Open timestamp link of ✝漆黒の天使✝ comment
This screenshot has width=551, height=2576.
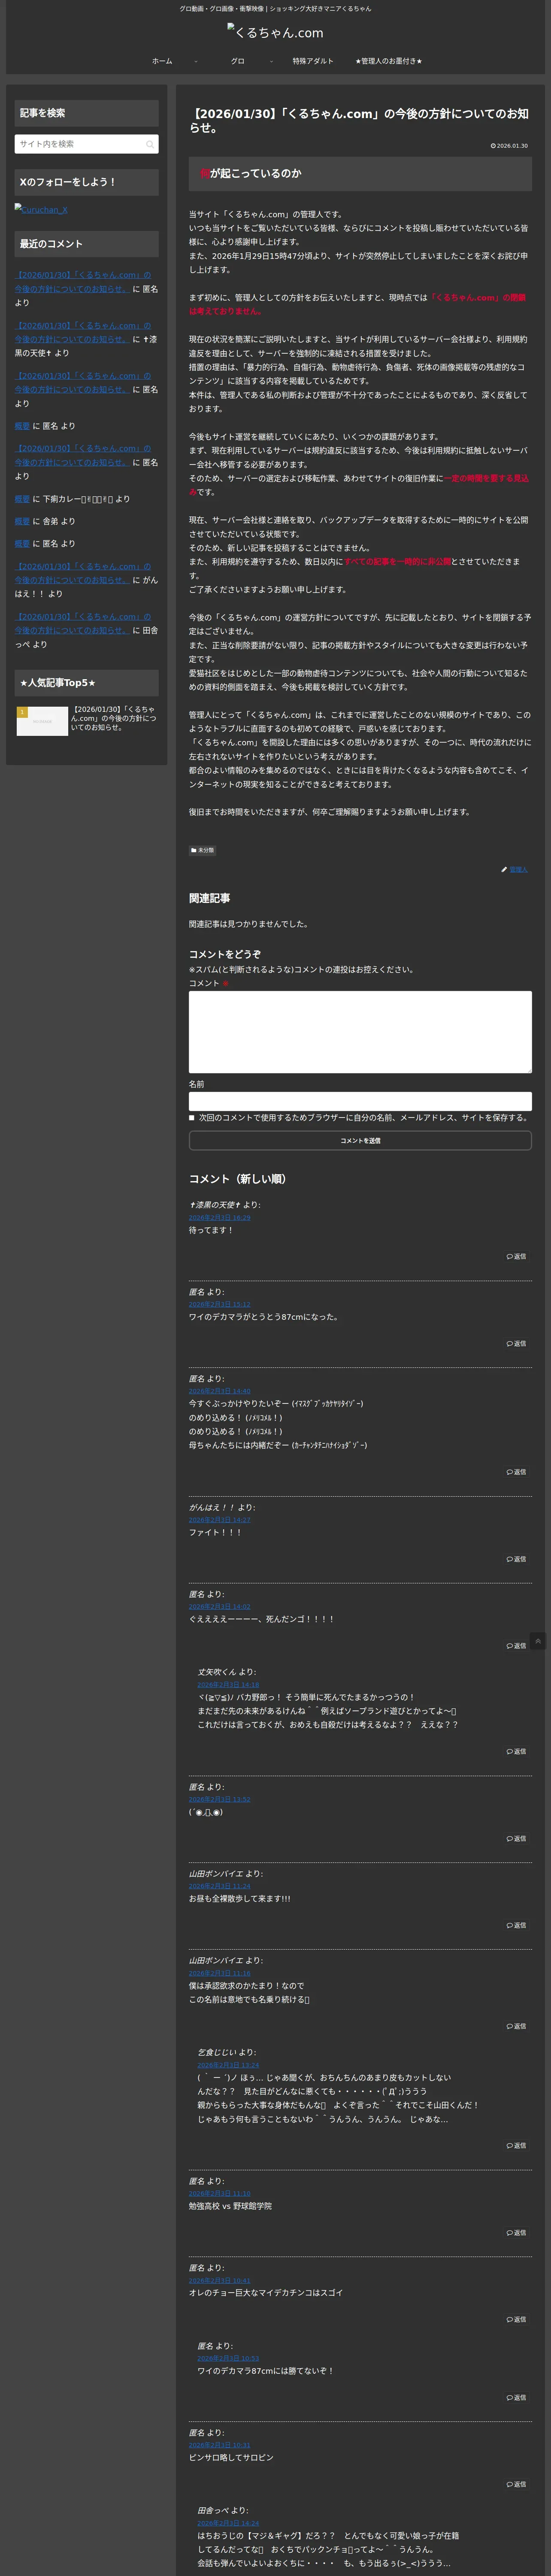coord(220,1218)
